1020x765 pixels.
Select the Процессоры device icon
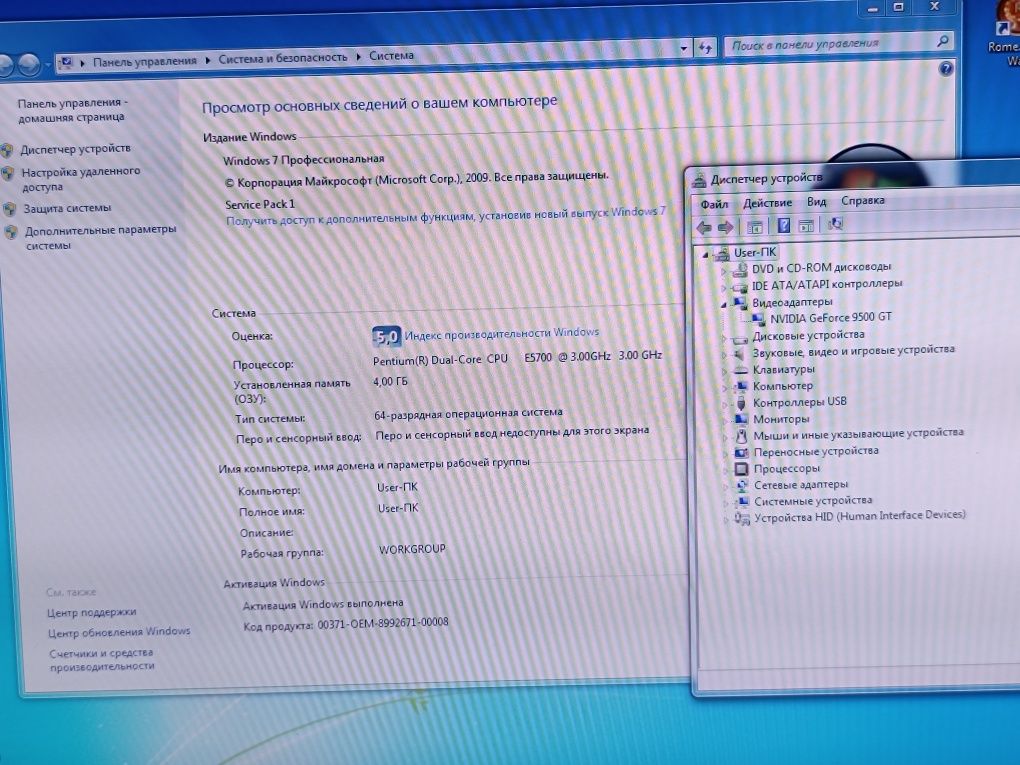(x=742, y=468)
